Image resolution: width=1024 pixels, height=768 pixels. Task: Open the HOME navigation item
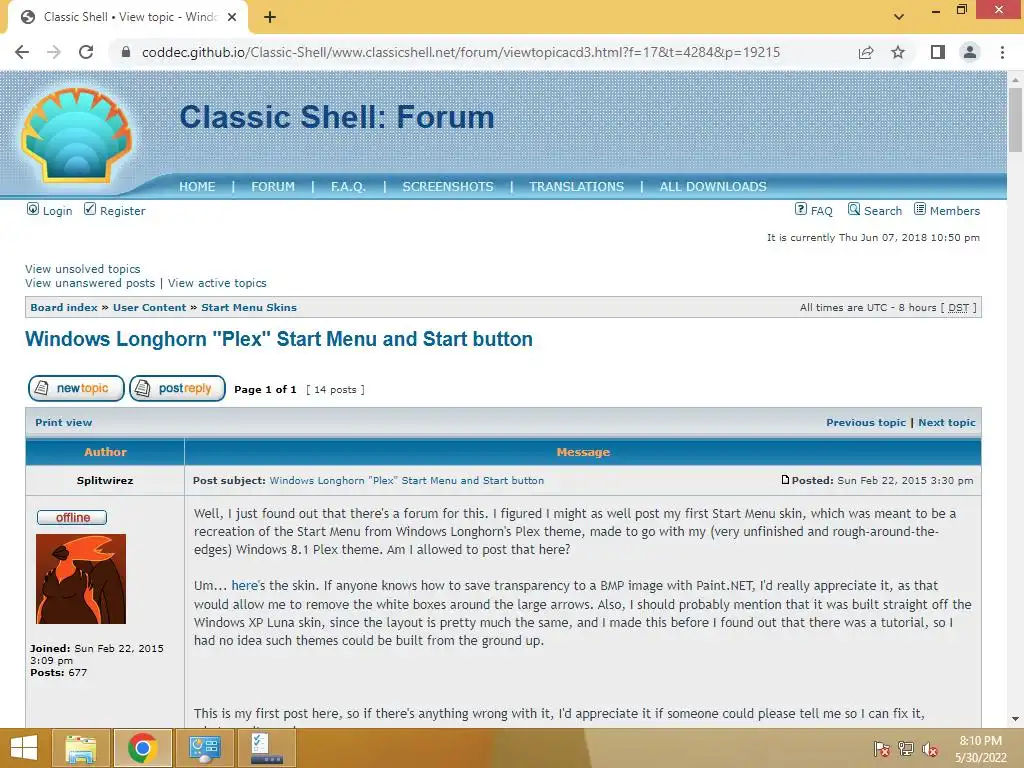(x=197, y=187)
